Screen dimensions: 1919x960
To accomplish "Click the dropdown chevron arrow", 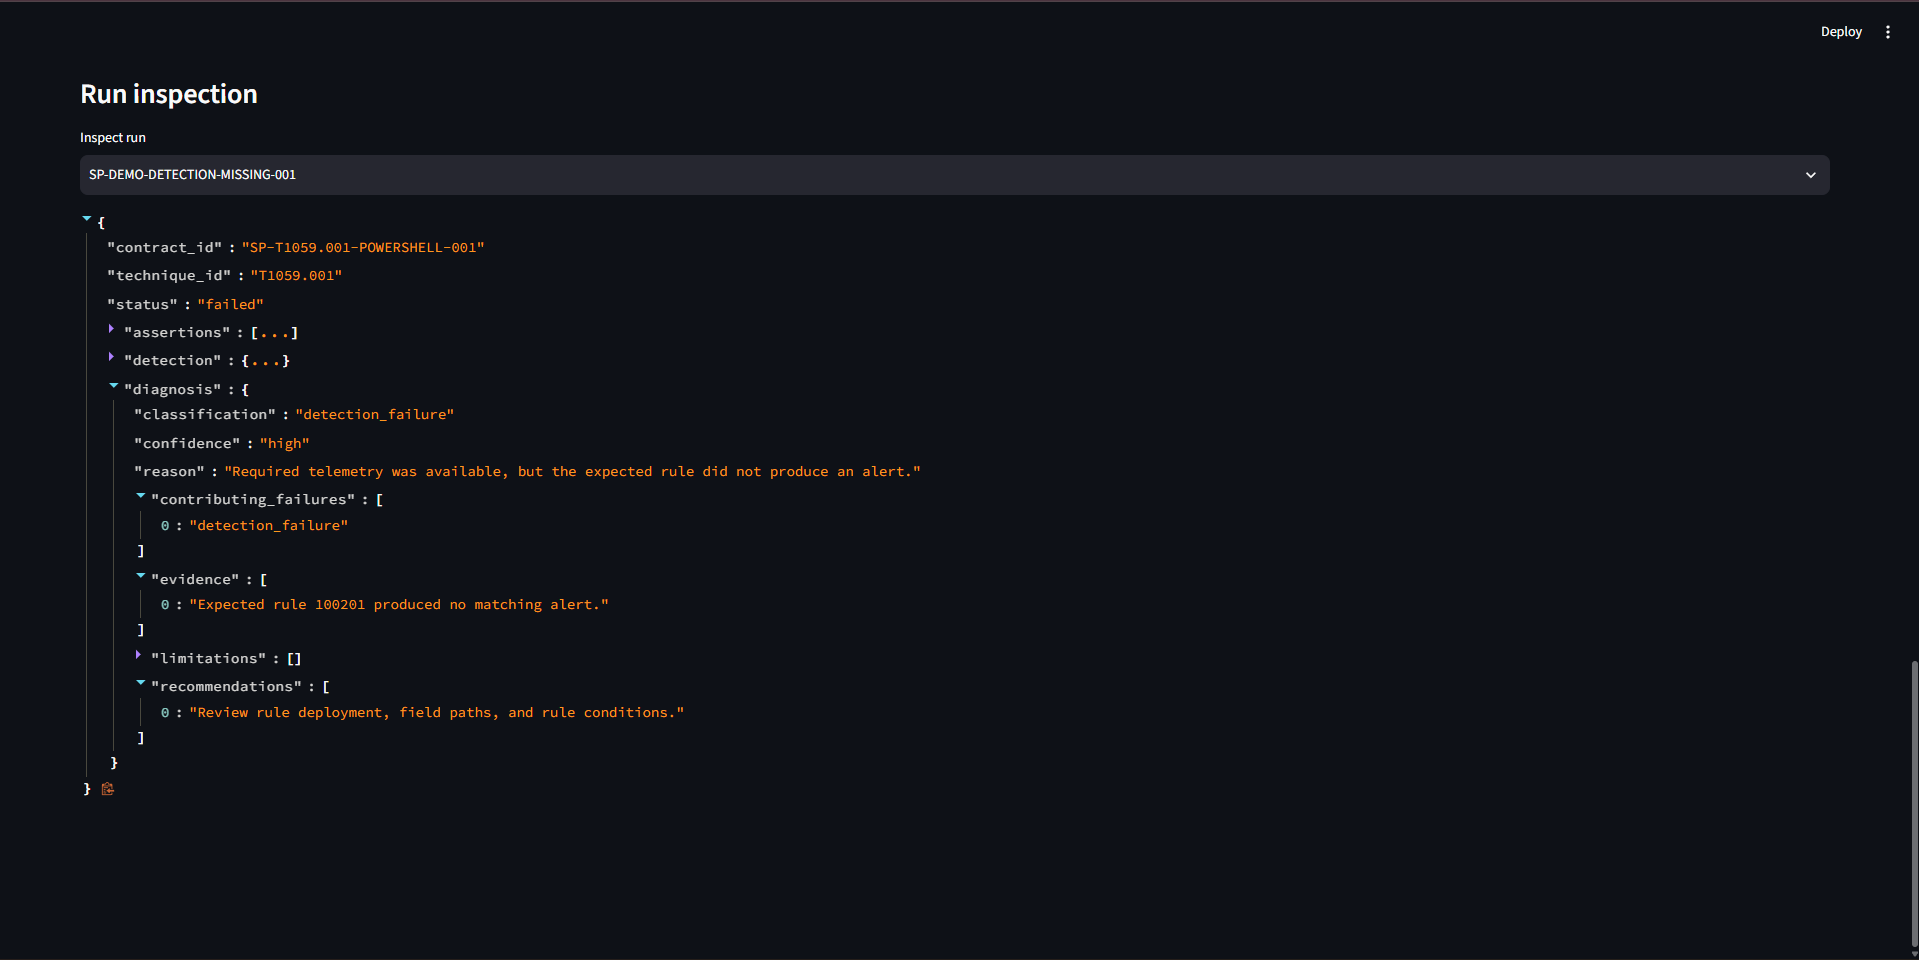I will pyautogui.click(x=1810, y=175).
